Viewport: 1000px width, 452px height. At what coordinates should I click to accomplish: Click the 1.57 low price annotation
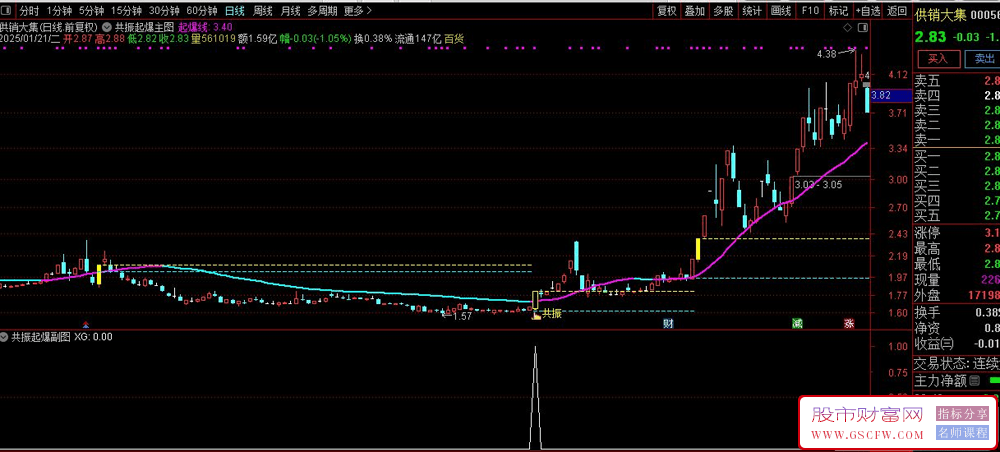pyautogui.click(x=460, y=316)
